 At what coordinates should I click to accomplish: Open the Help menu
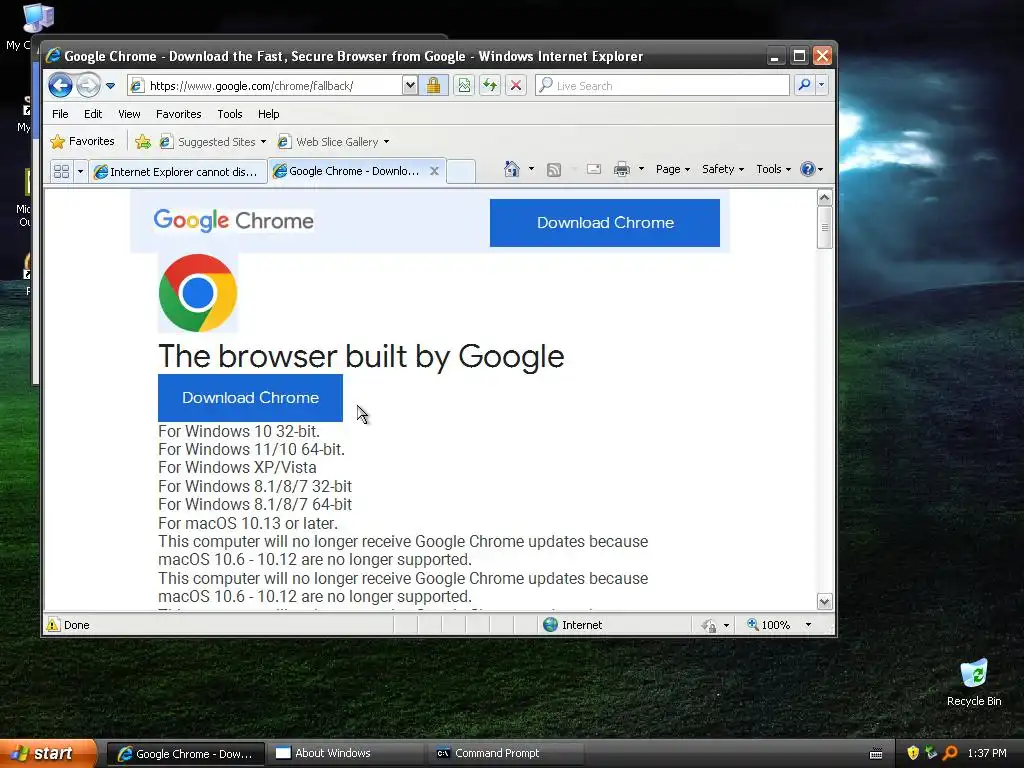tap(268, 114)
